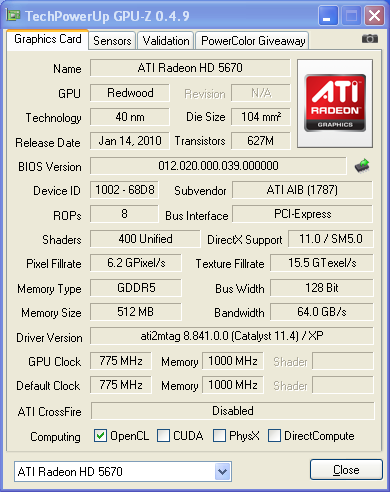The width and height of the screenshot is (390, 492).
Task: Click the DirectX Support label
Action: [x=245, y=240]
